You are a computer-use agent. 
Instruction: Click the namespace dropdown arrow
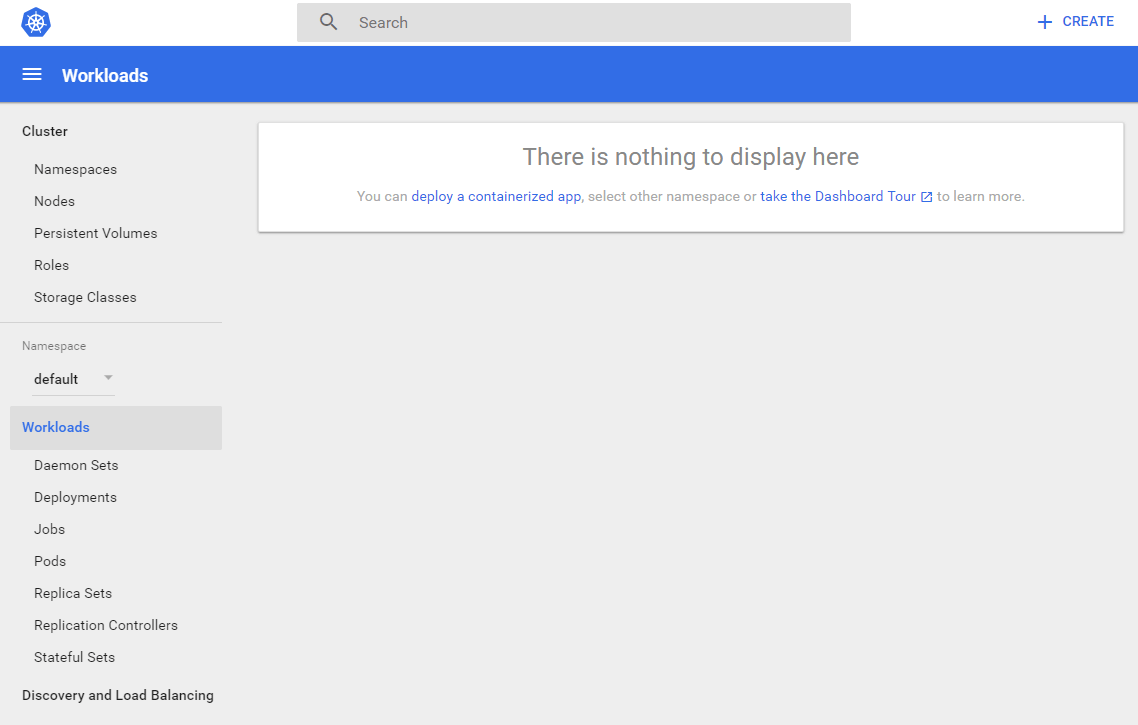pyautogui.click(x=108, y=378)
